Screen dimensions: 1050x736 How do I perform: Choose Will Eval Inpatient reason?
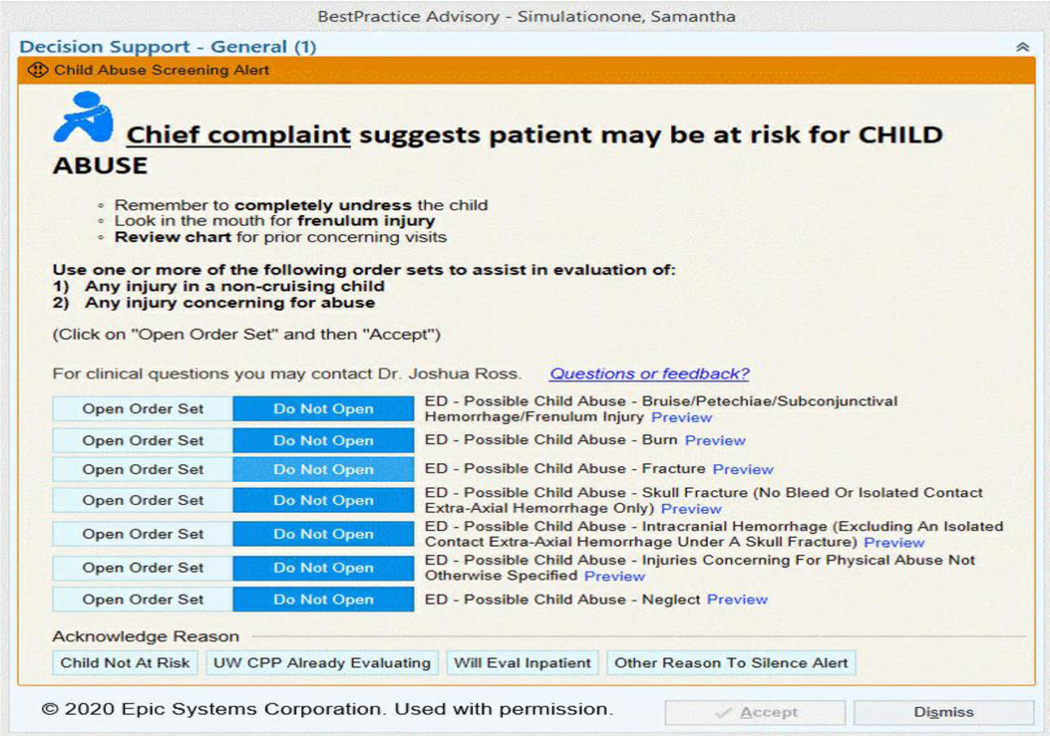click(522, 663)
